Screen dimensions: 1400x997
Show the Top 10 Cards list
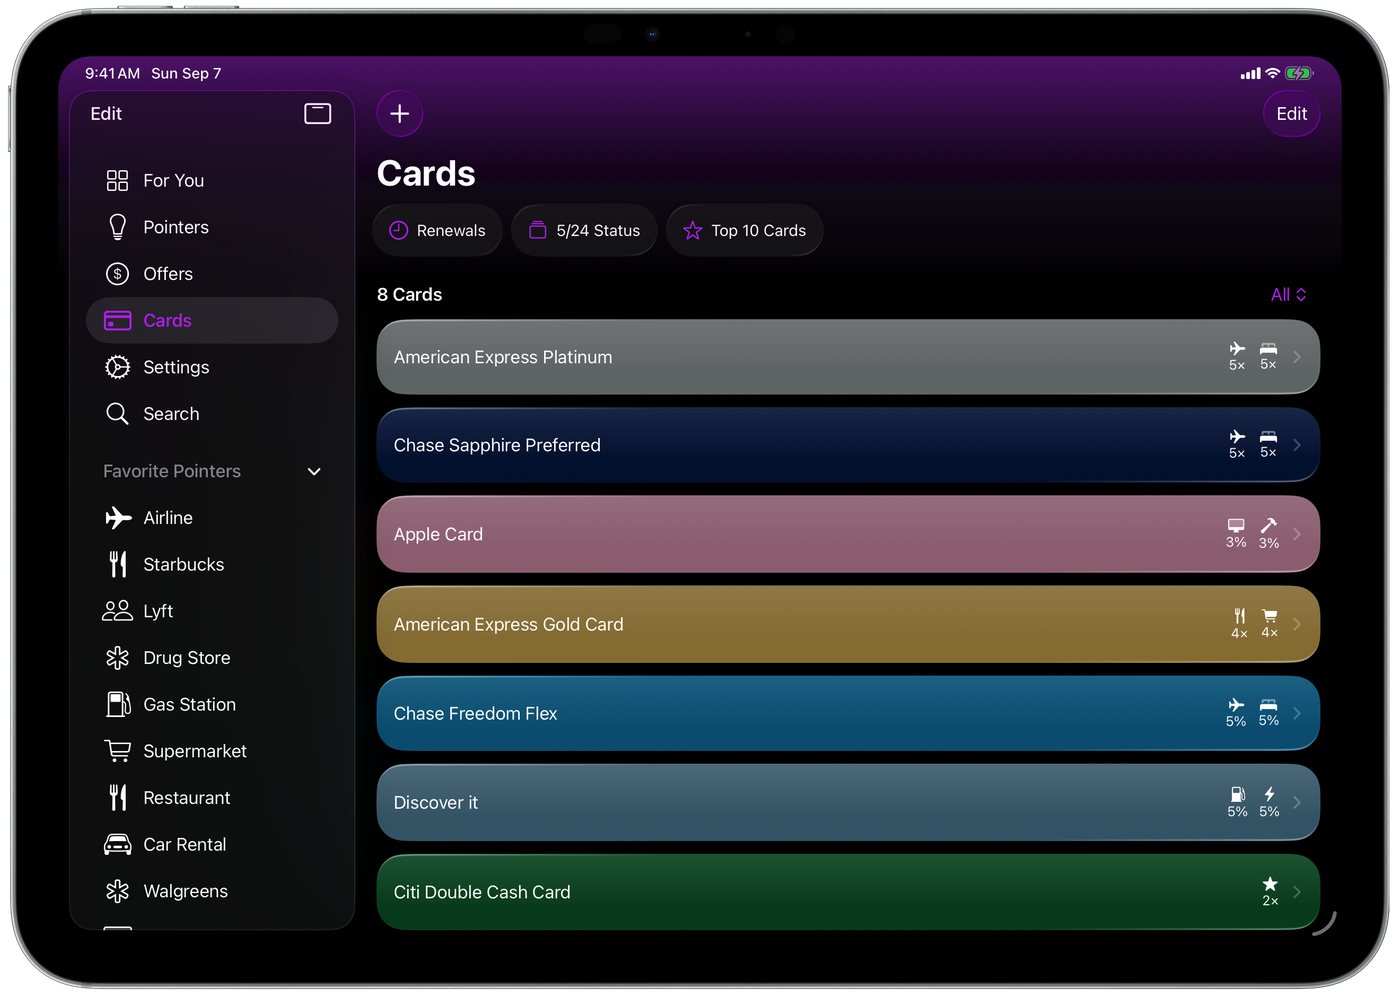coord(744,231)
